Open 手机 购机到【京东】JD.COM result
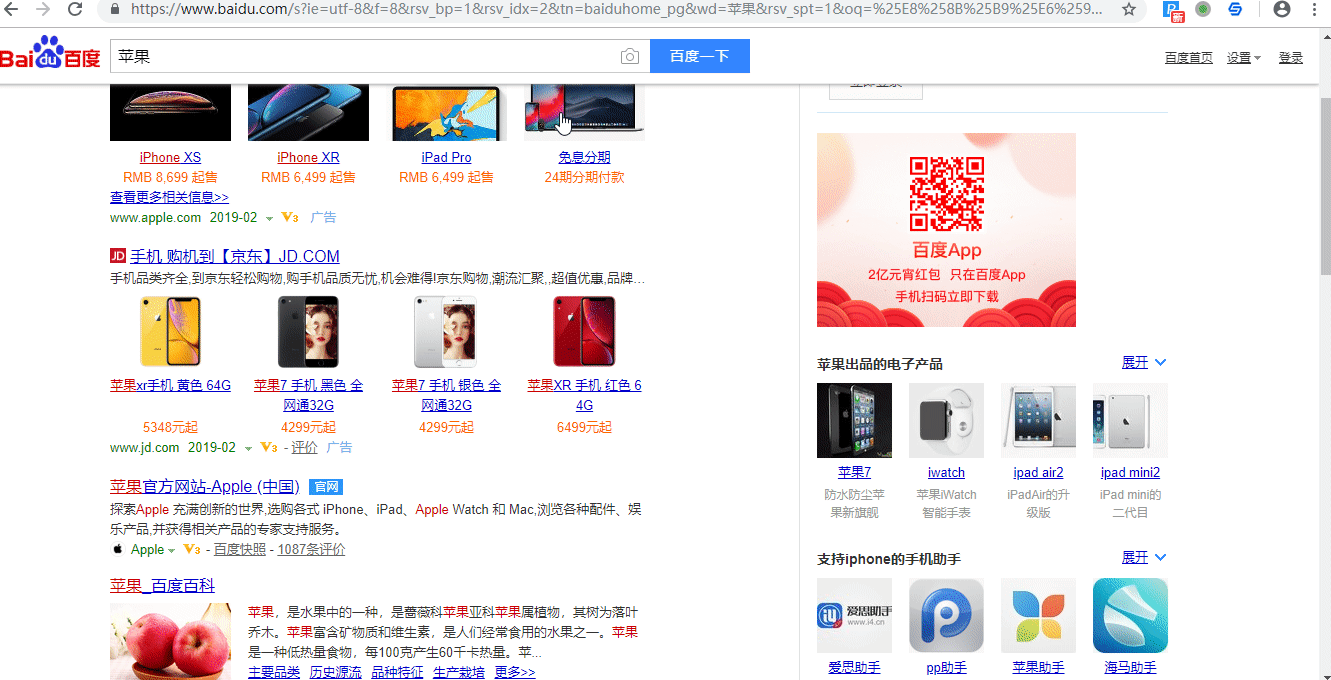The image size is (1331, 680). (x=235, y=256)
